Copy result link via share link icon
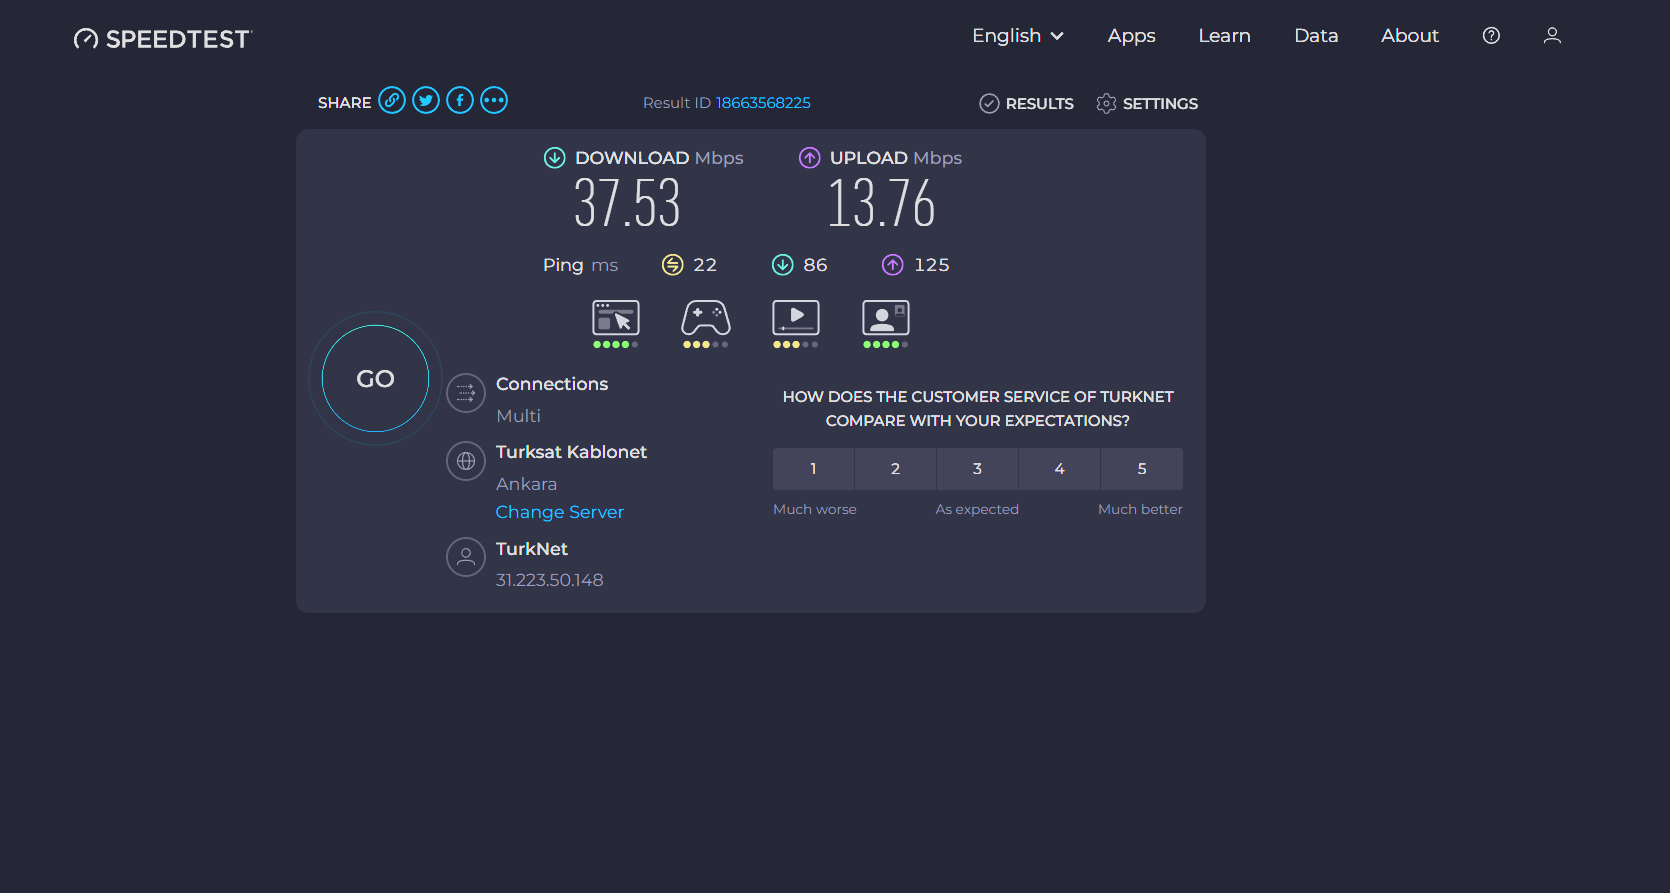This screenshot has width=1670, height=893. (x=392, y=101)
